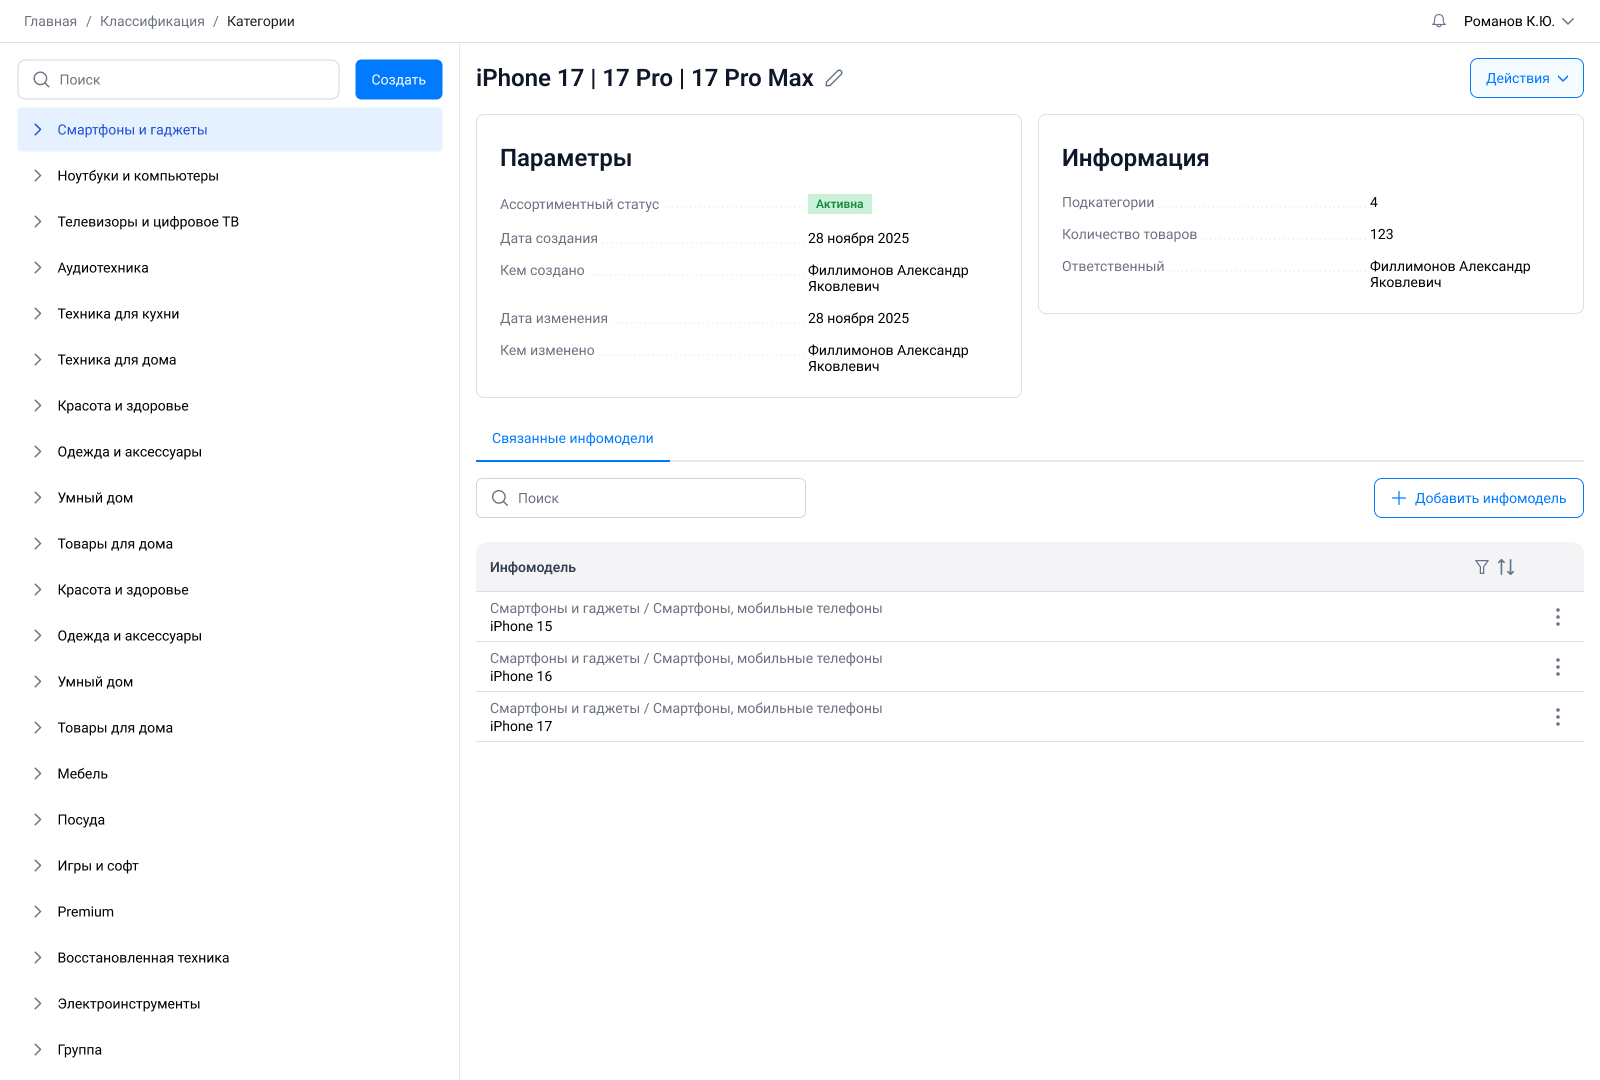
Task: Go to Главная in the breadcrumbs
Action: [50, 21]
